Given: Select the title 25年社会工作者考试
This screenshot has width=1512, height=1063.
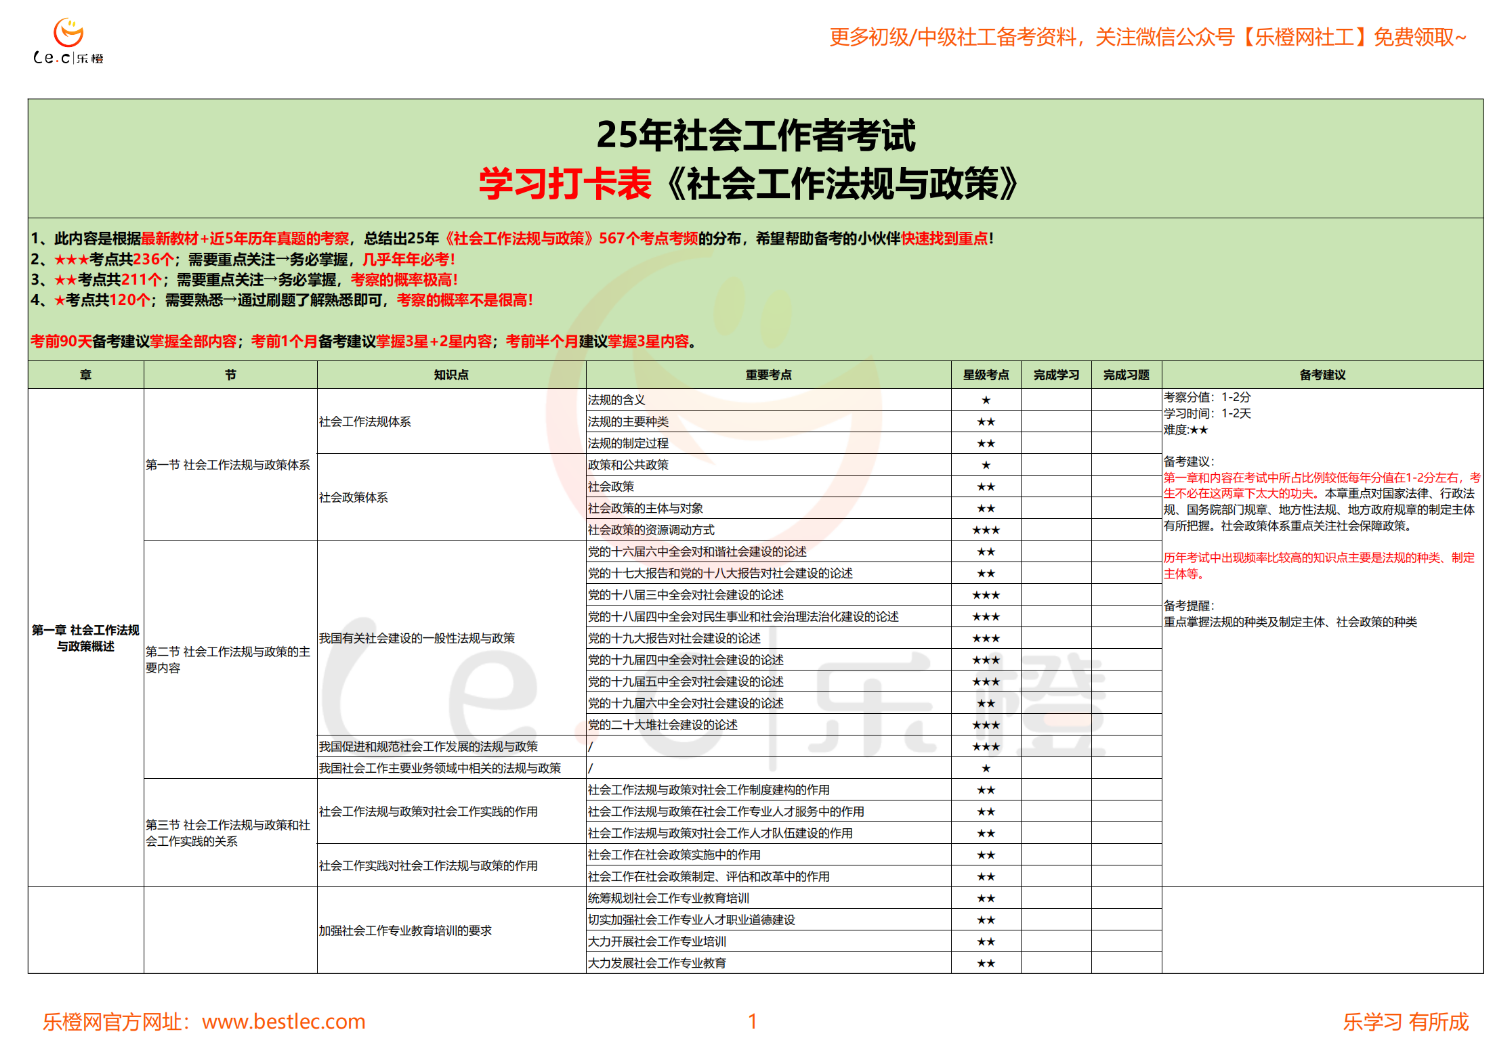Looking at the screenshot, I should pyautogui.click(x=756, y=135).
